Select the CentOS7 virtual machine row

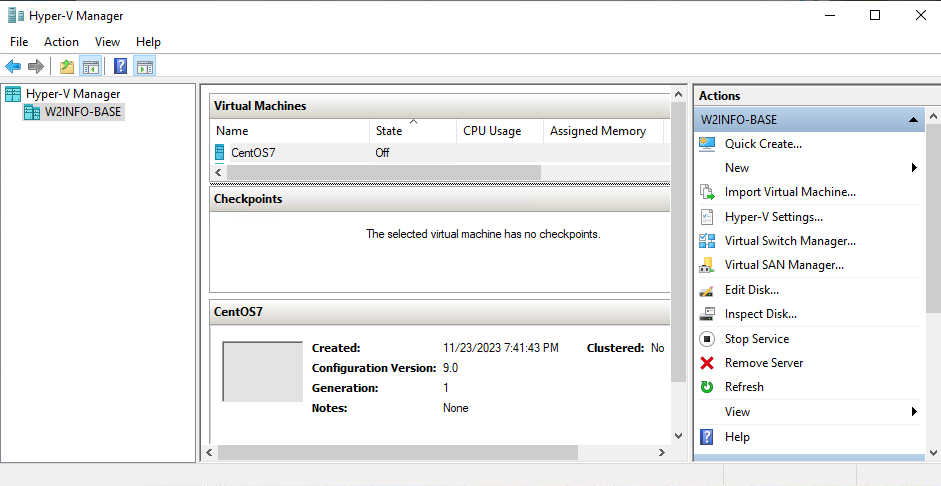pos(440,152)
